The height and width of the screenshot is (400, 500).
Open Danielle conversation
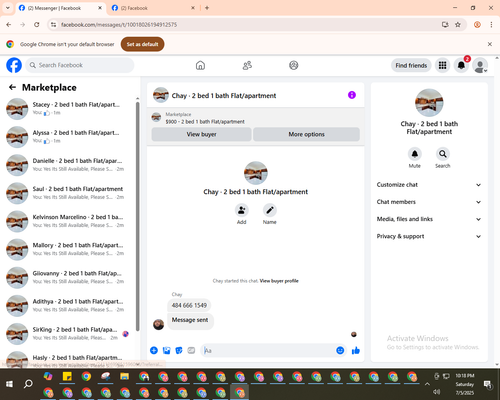coord(68,165)
